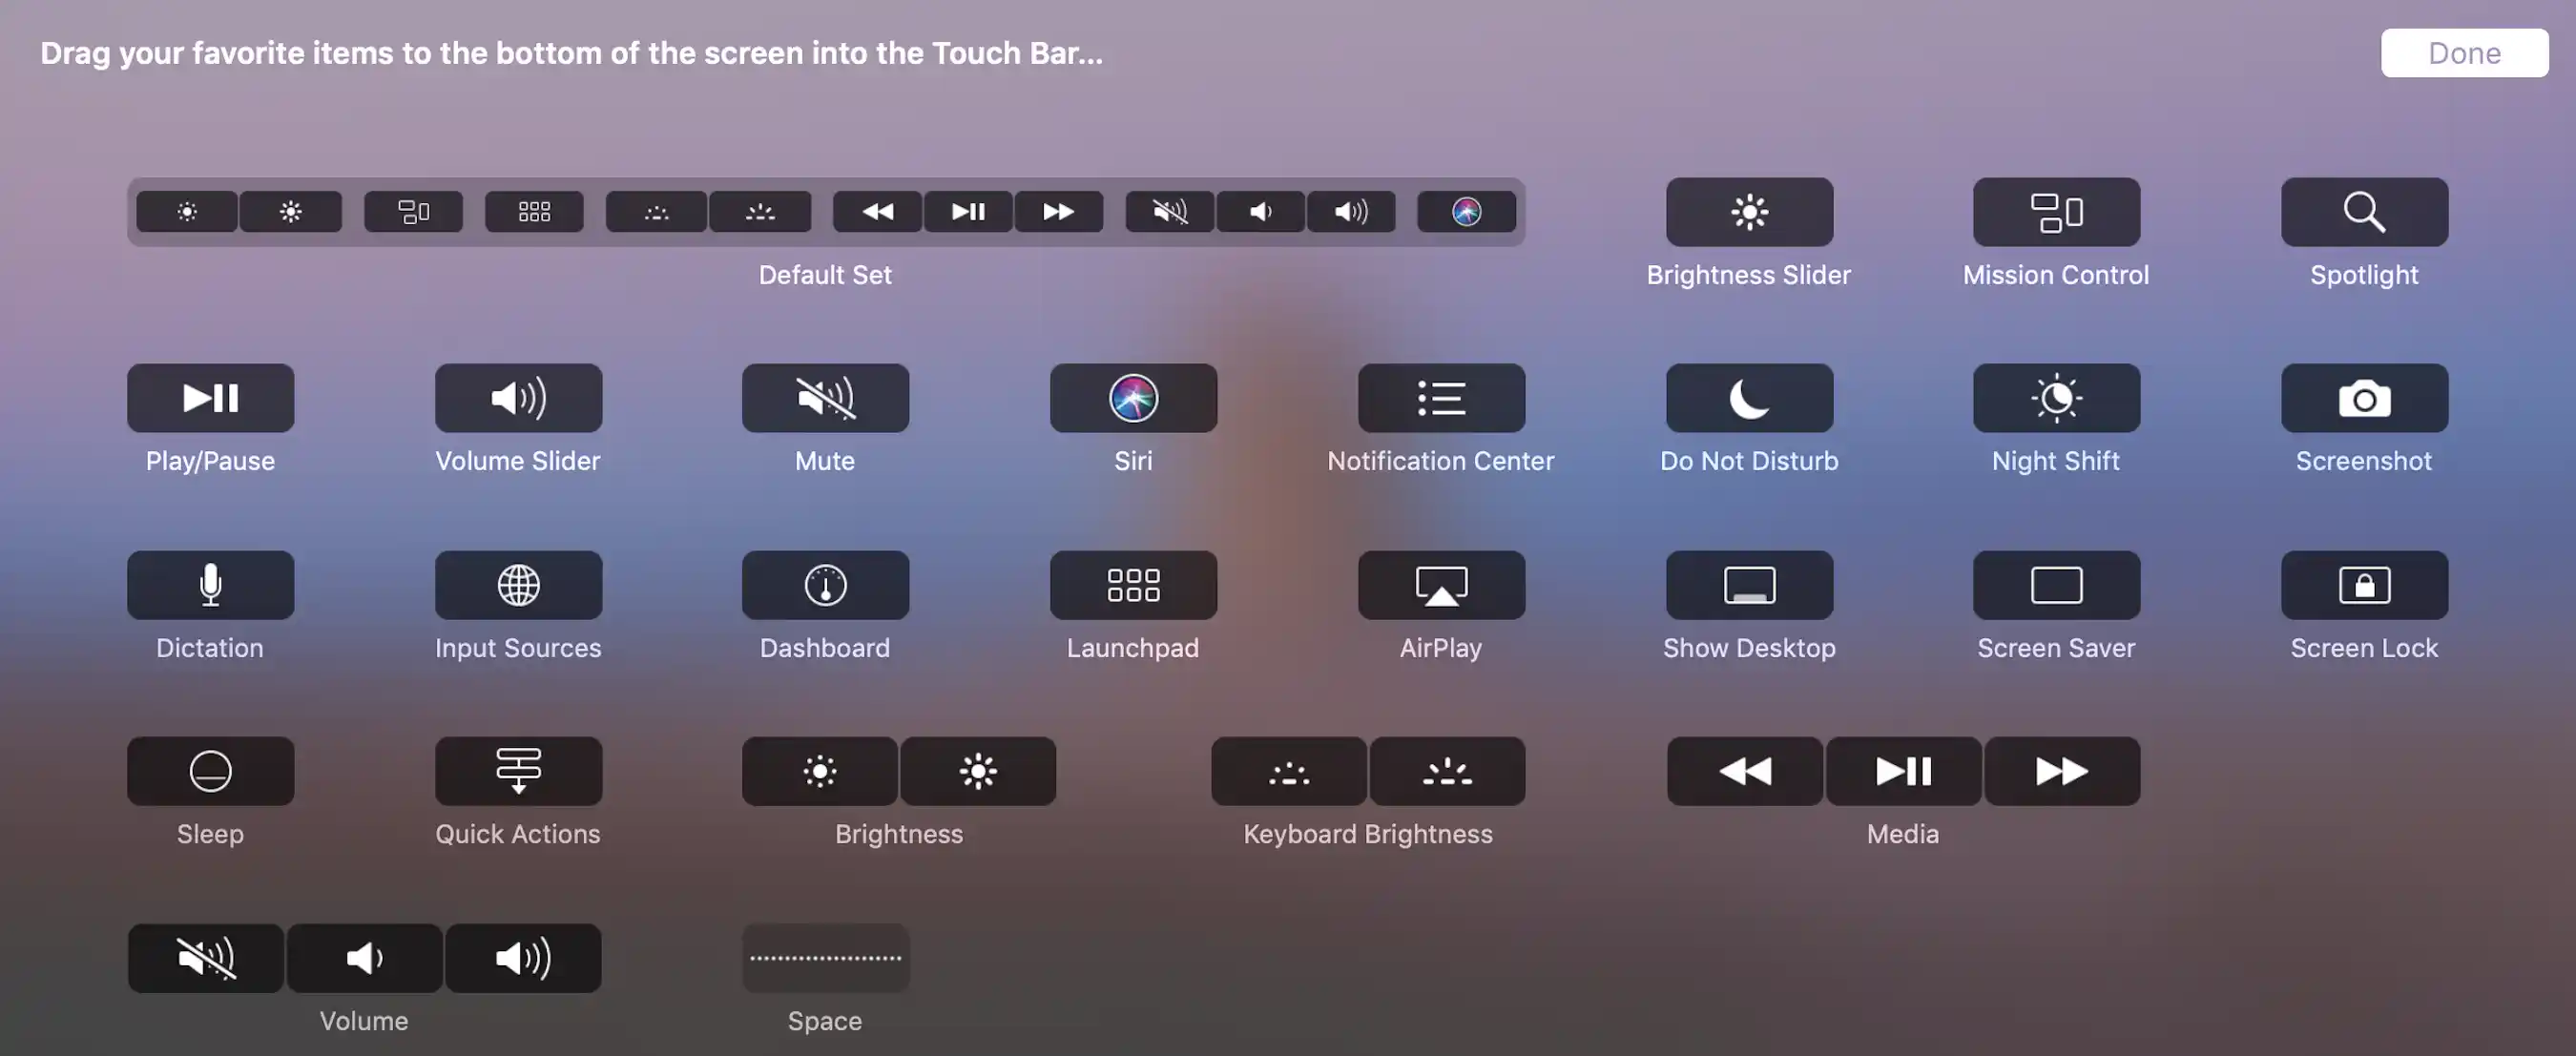The width and height of the screenshot is (2576, 1056).
Task: Toggle Do Not Disturb
Action: pyautogui.click(x=1748, y=398)
